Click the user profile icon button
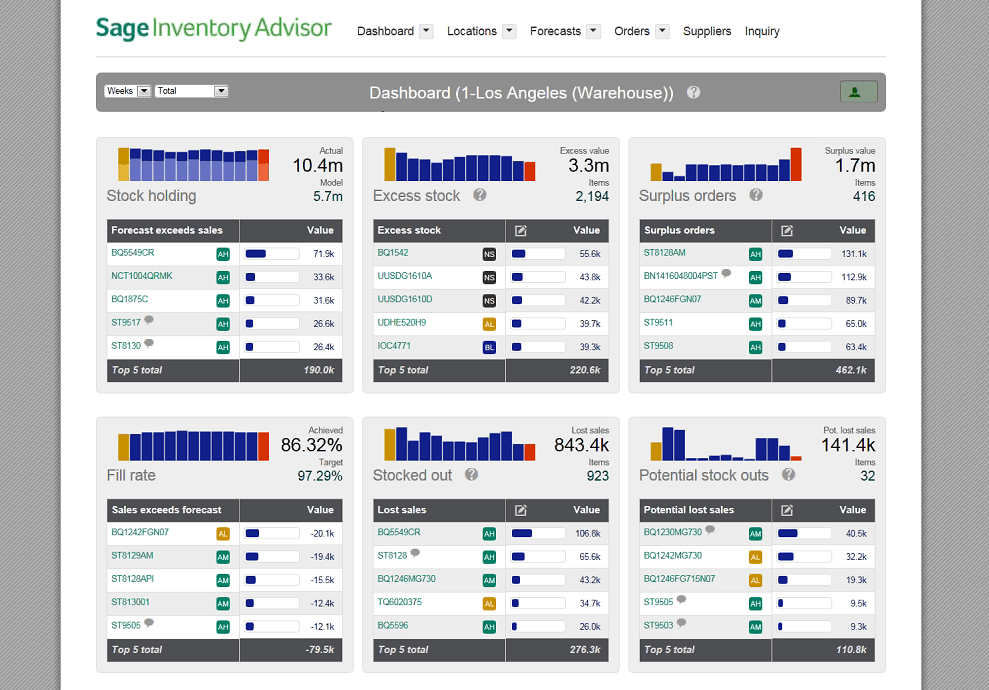This screenshot has width=989, height=690. (858, 92)
